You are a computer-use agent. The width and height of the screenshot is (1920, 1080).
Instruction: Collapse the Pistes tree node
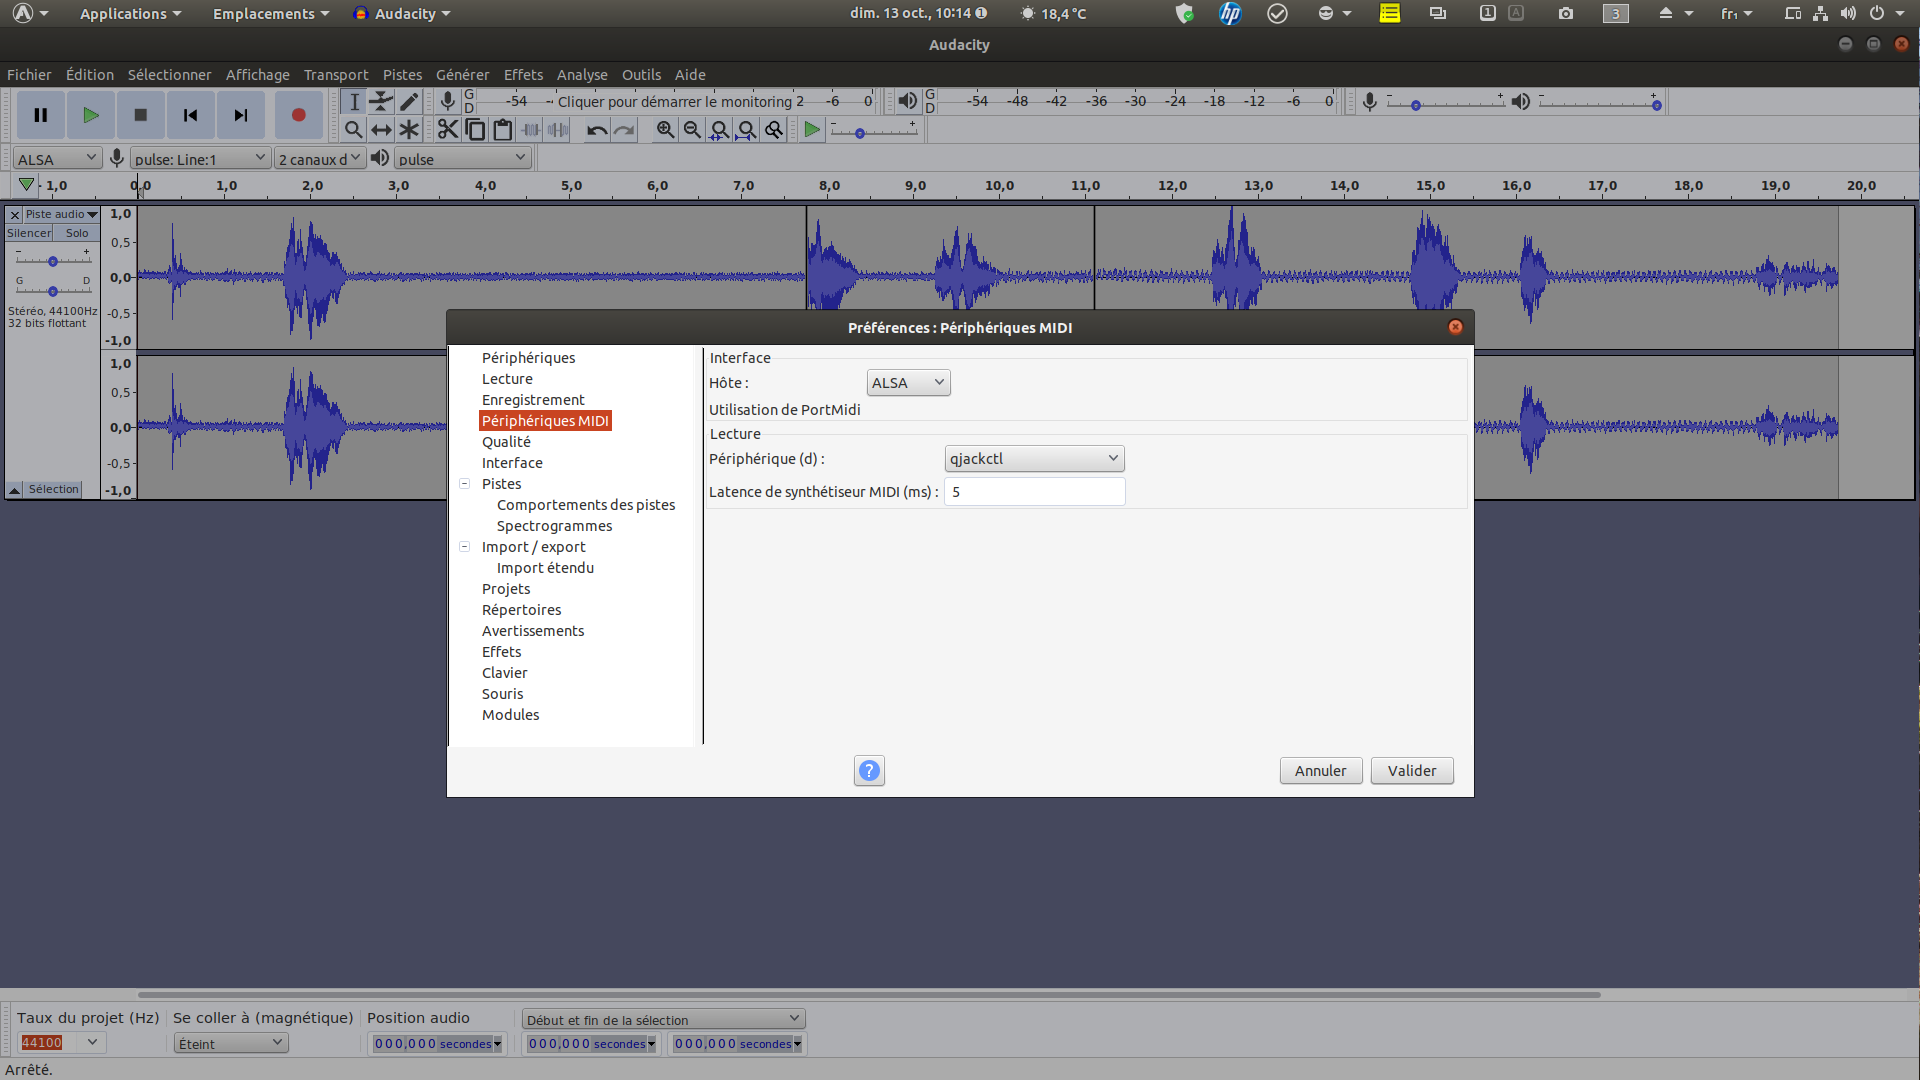[465, 484]
